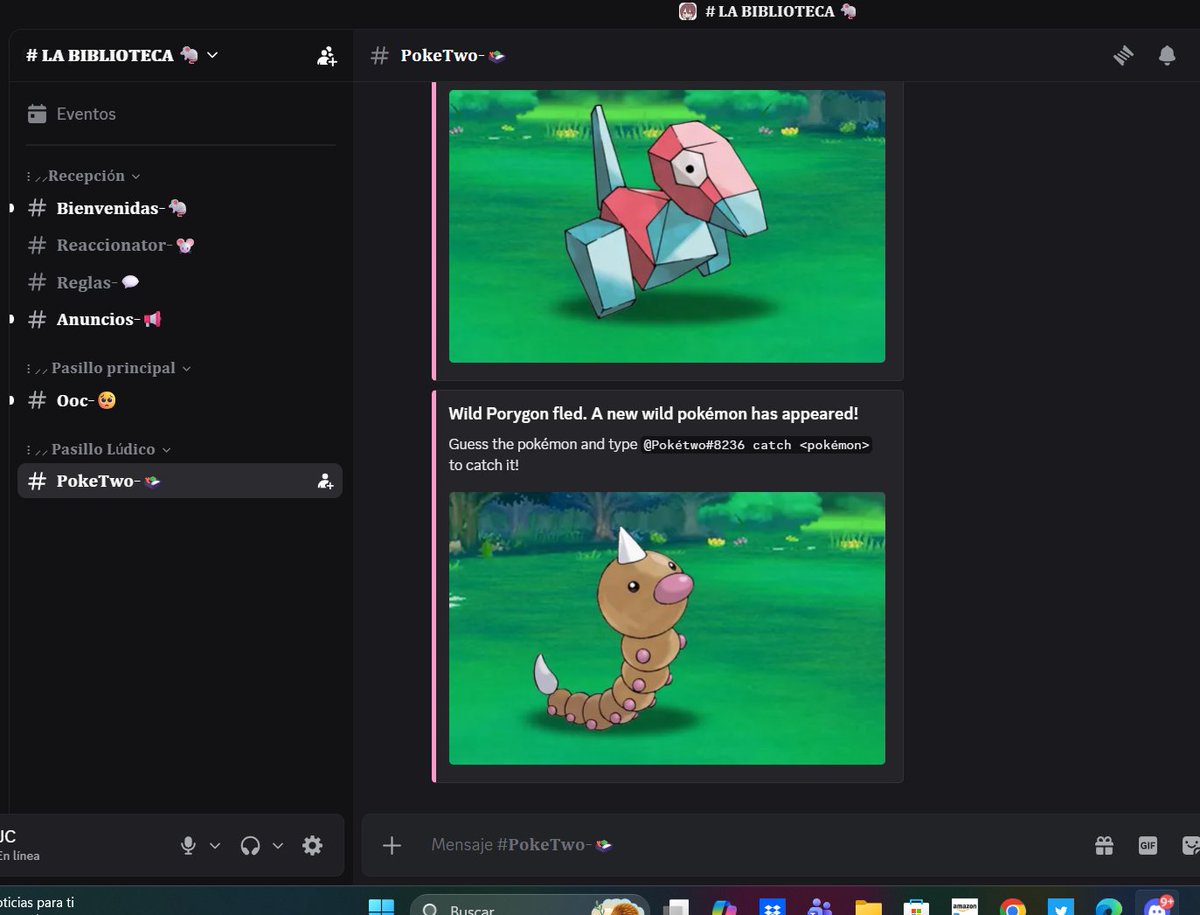Open File Explorer from the taskbar
The height and width of the screenshot is (915, 1200).
[x=868, y=907]
